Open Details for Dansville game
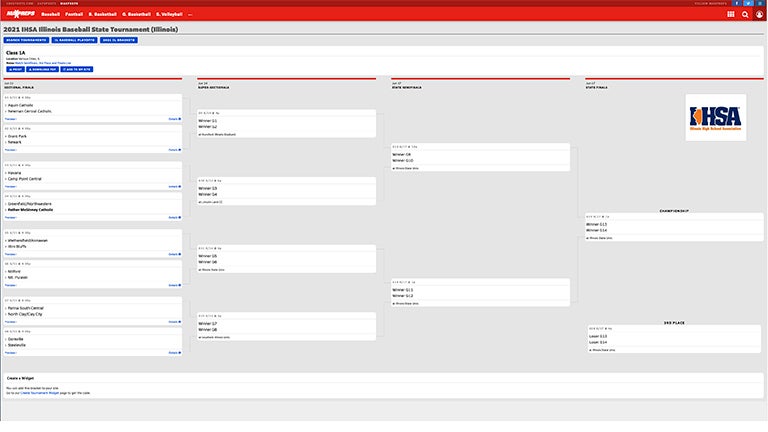Image resolution: width=768 pixels, height=432 pixels. 174,353
